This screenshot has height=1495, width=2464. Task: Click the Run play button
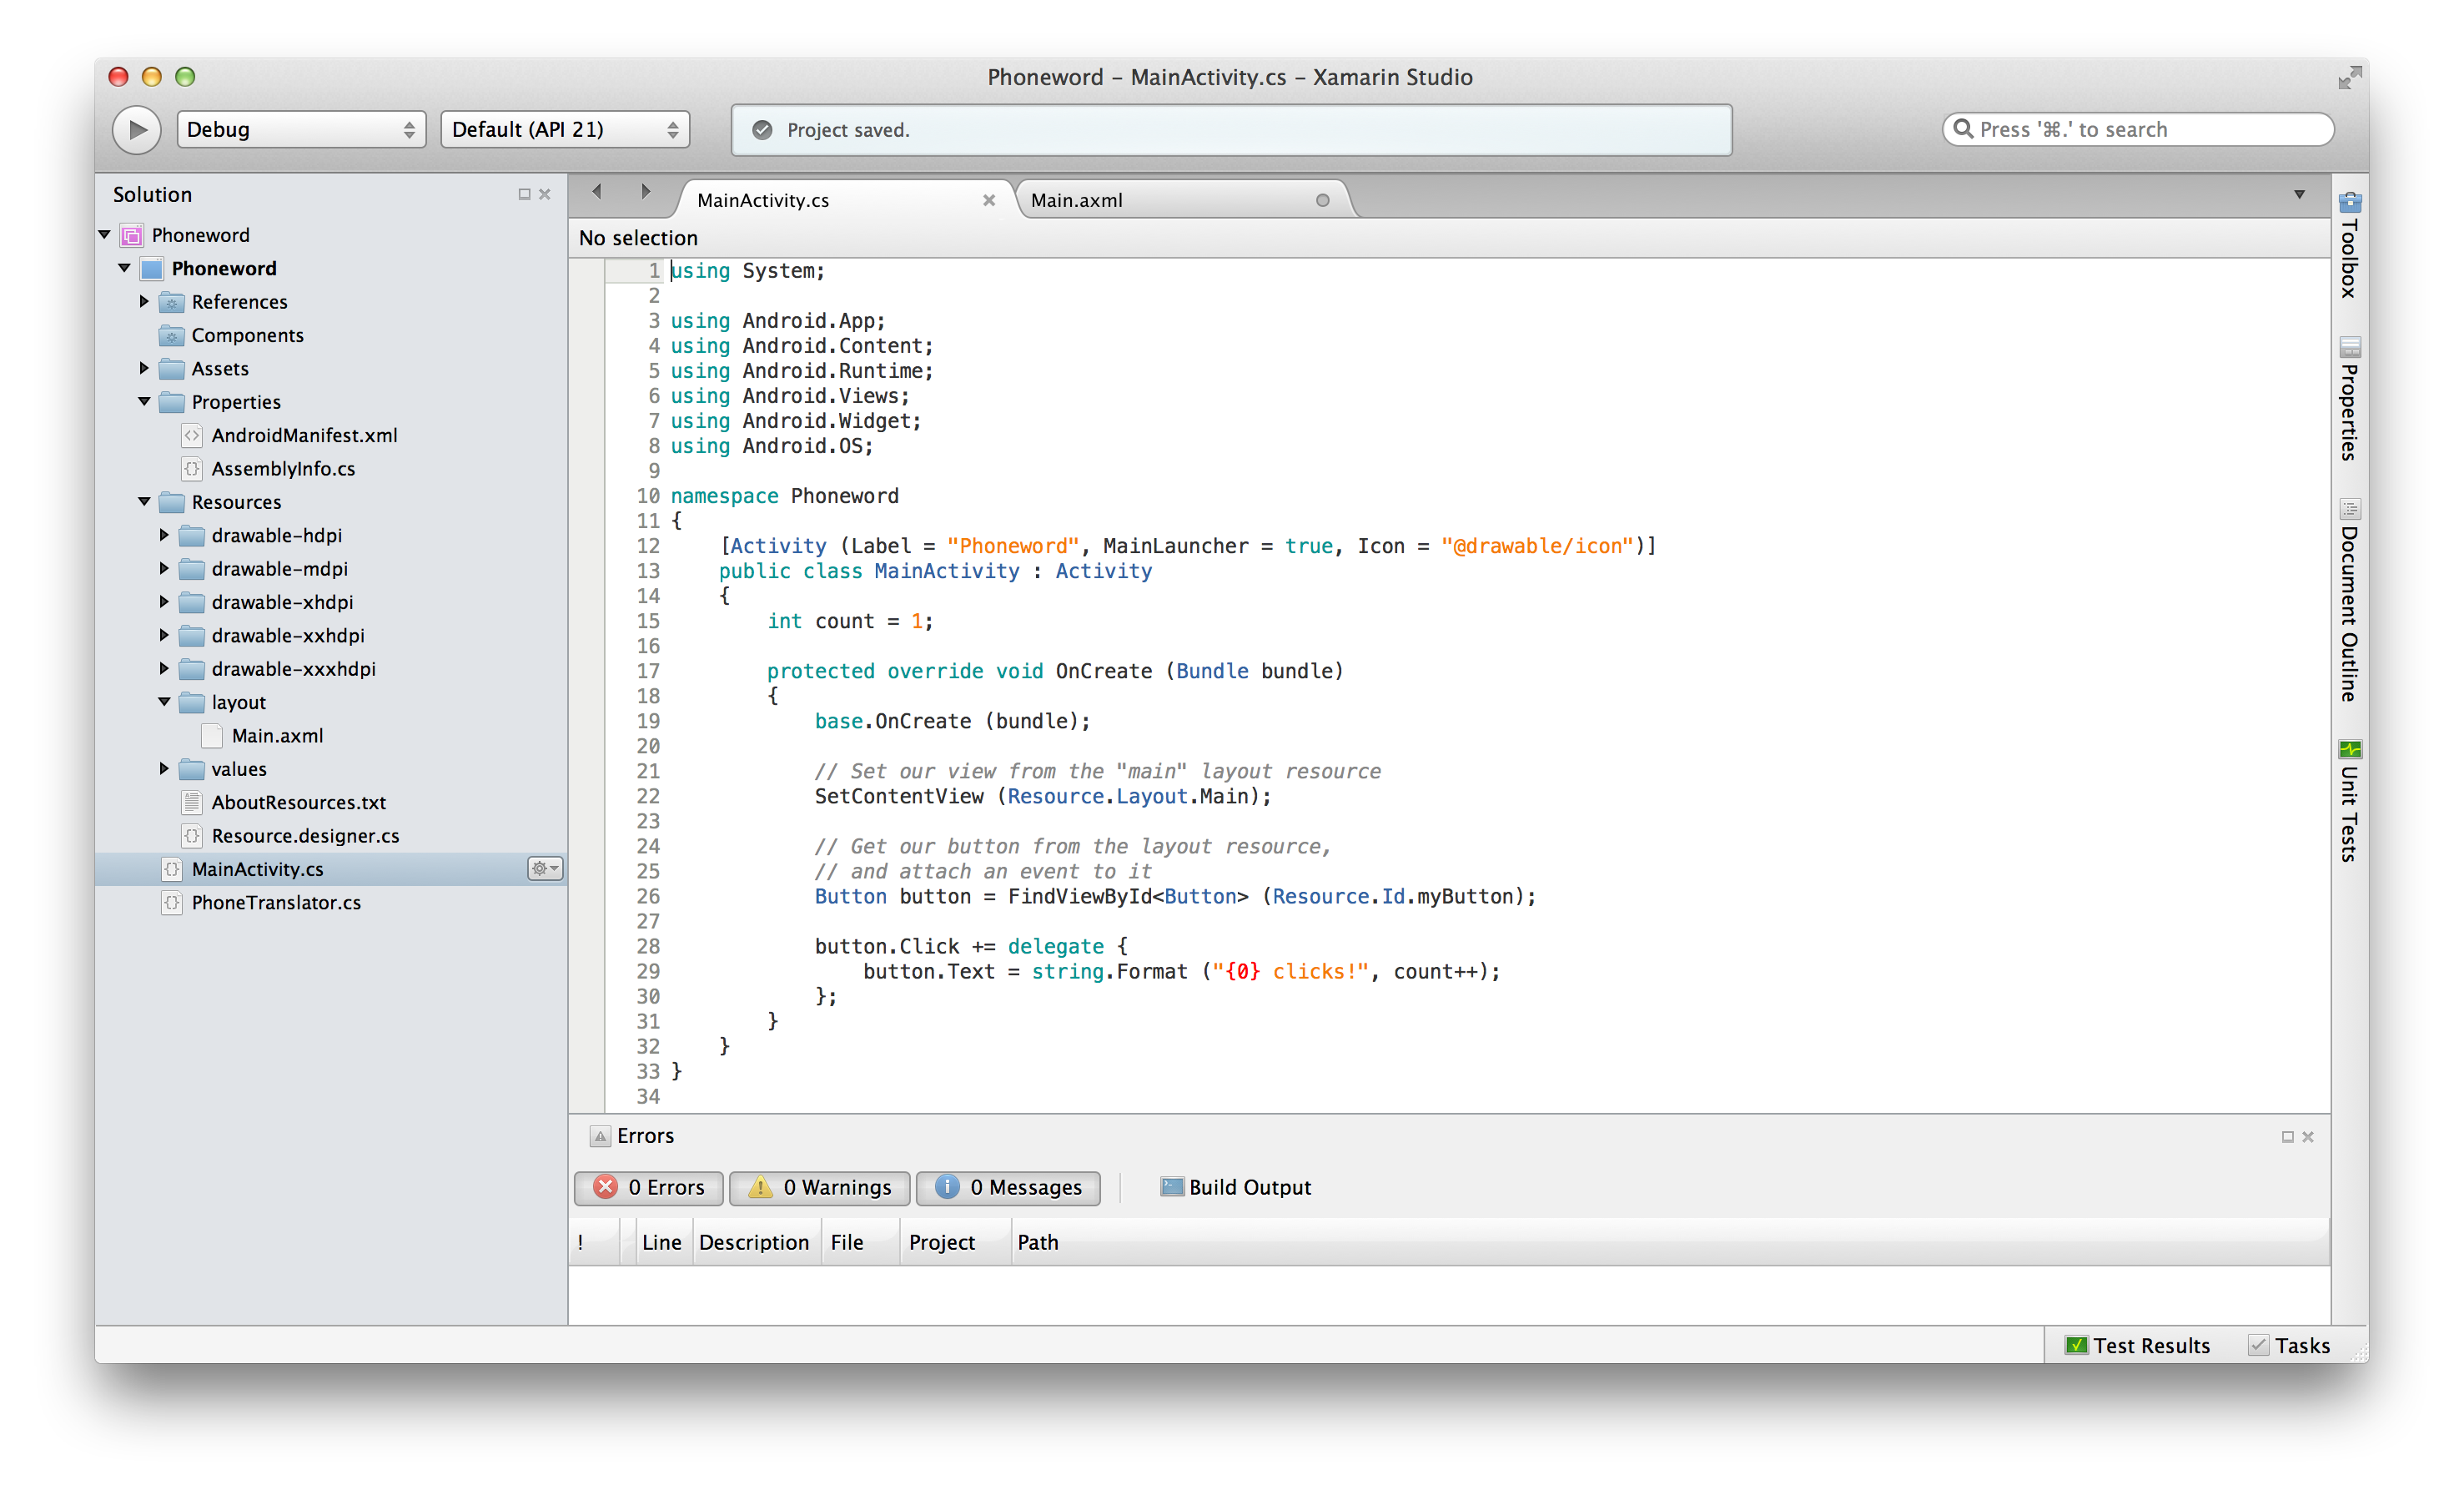pyautogui.click(x=137, y=130)
